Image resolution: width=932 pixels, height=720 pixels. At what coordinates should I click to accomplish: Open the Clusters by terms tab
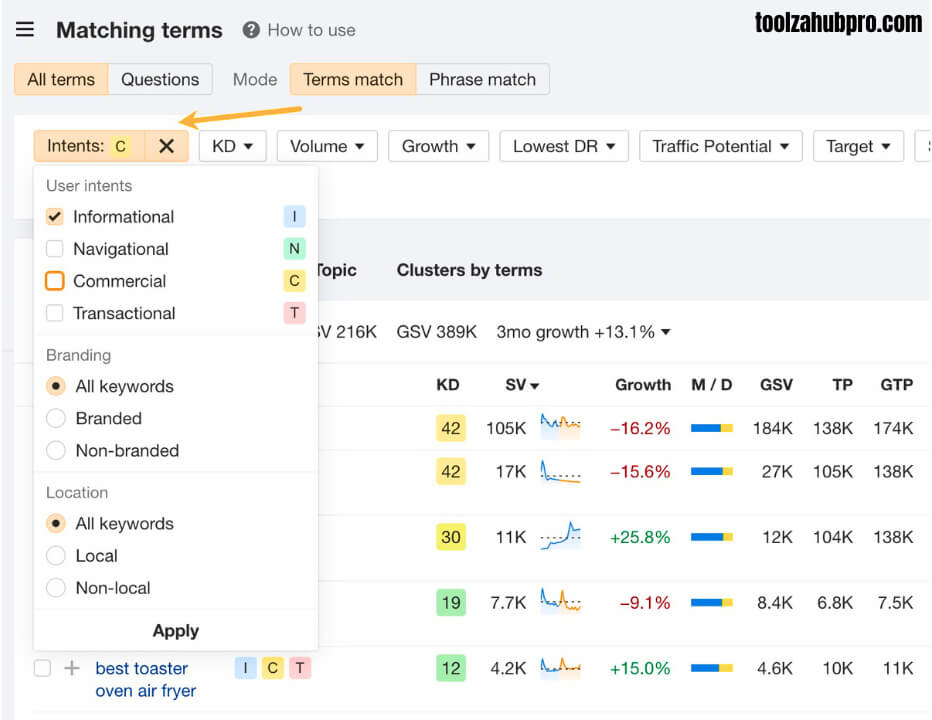coord(469,270)
